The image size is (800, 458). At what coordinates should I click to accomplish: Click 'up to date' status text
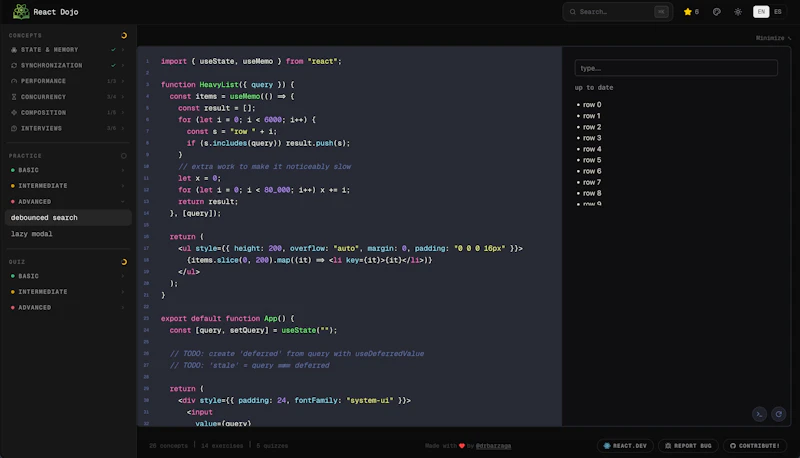point(594,88)
